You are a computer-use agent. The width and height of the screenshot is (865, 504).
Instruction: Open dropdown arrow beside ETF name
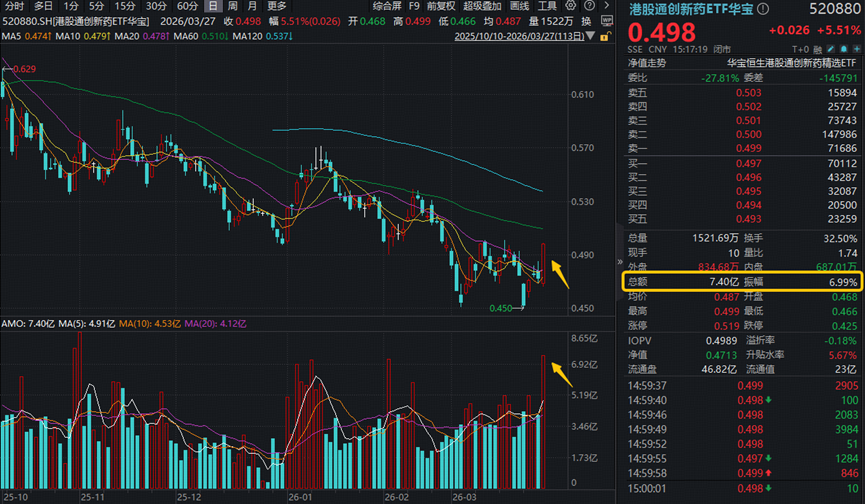pos(764,8)
